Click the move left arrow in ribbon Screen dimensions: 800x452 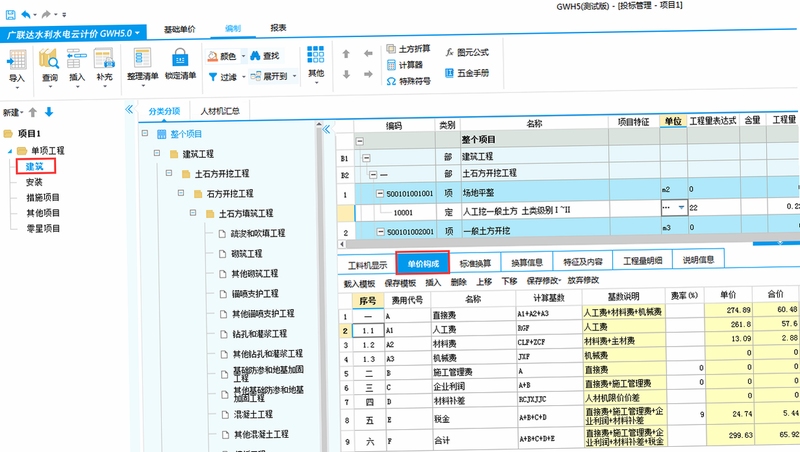(368, 53)
